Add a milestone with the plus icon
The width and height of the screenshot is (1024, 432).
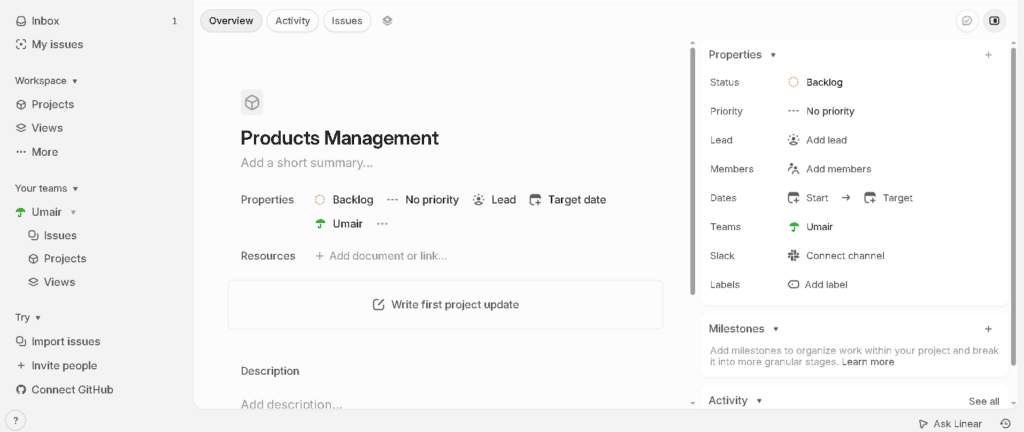point(988,329)
